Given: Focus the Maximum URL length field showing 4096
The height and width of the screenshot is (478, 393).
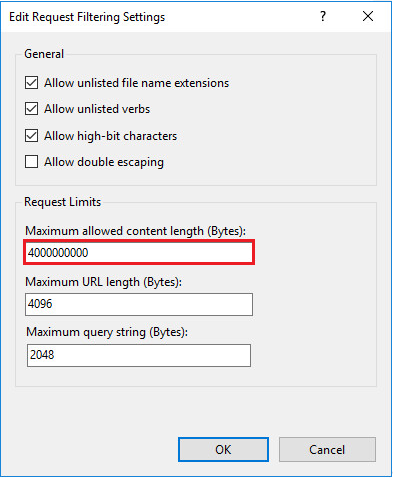Looking at the screenshot, I should (139, 304).
